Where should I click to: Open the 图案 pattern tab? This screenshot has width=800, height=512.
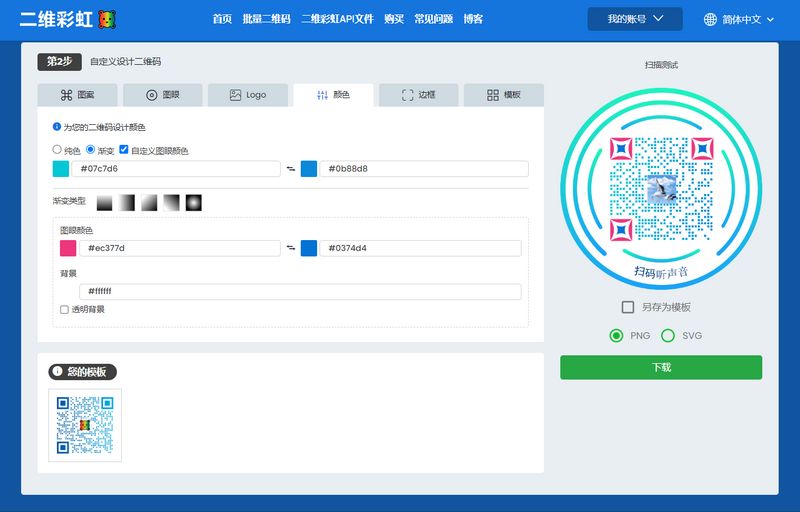click(x=78, y=95)
